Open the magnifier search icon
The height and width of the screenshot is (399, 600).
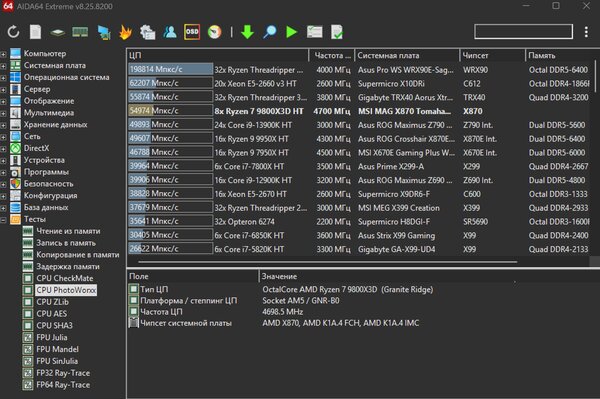pyautogui.click(x=270, y=32)
